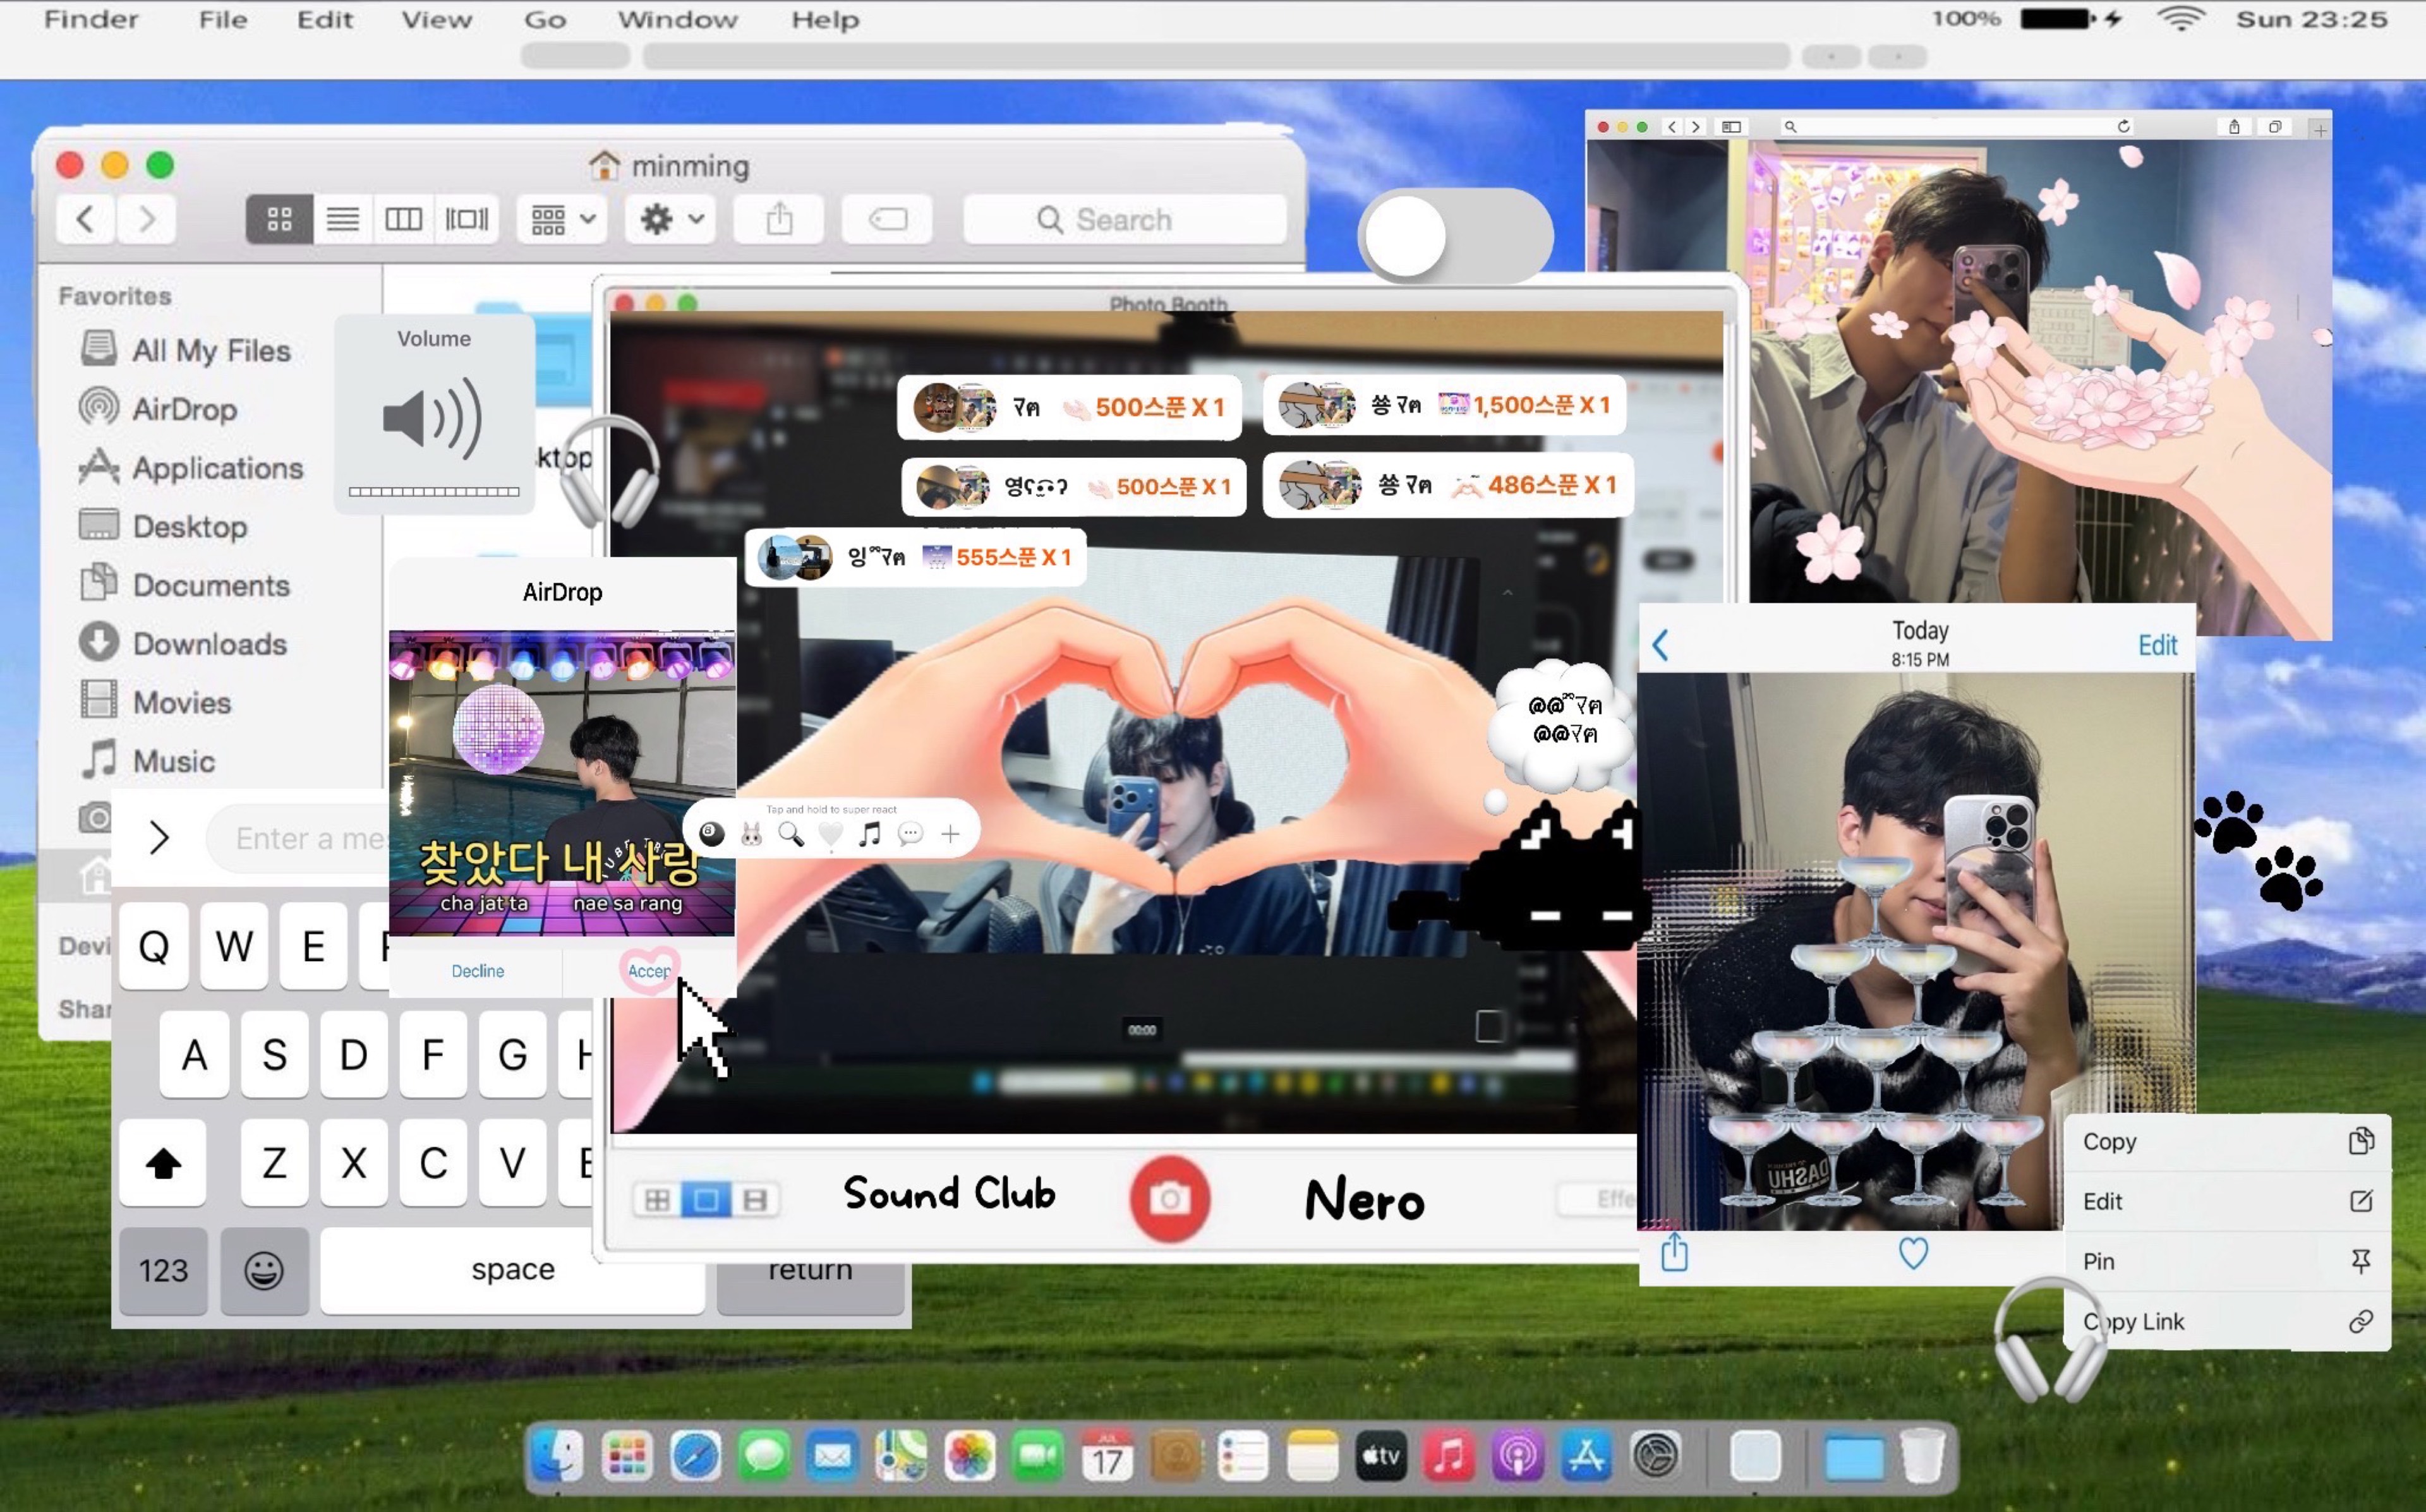Screen dimensions: 2426x1512
Task: Adjust the Volume level bar
Action: pyautogui.click(x=433, y=491)
